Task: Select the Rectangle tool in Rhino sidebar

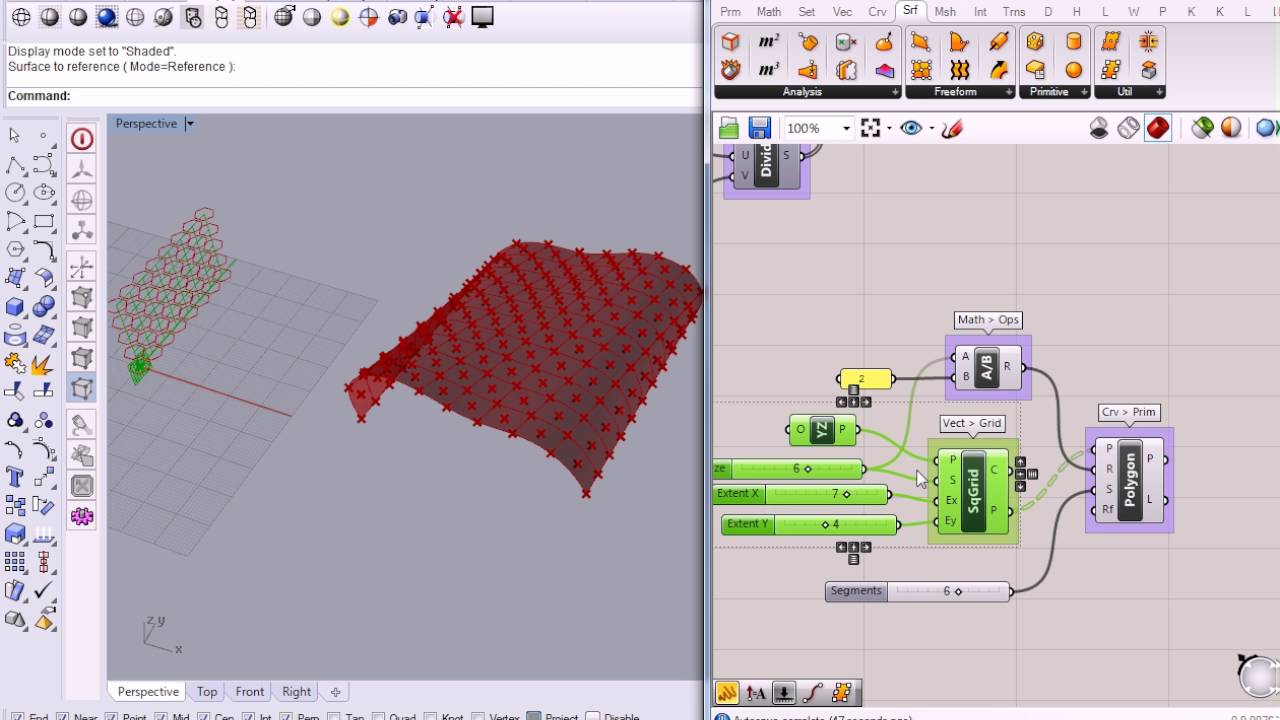Action: pyautogui.click(x=44, y=221)
